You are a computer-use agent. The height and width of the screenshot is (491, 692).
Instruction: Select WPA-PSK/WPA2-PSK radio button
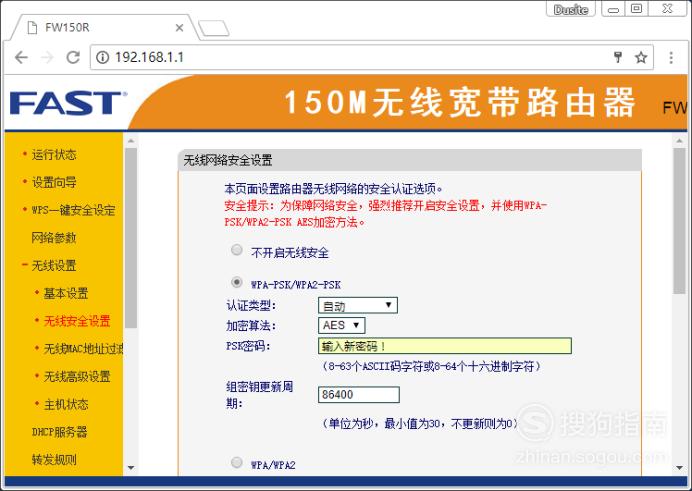click(237, 282)
